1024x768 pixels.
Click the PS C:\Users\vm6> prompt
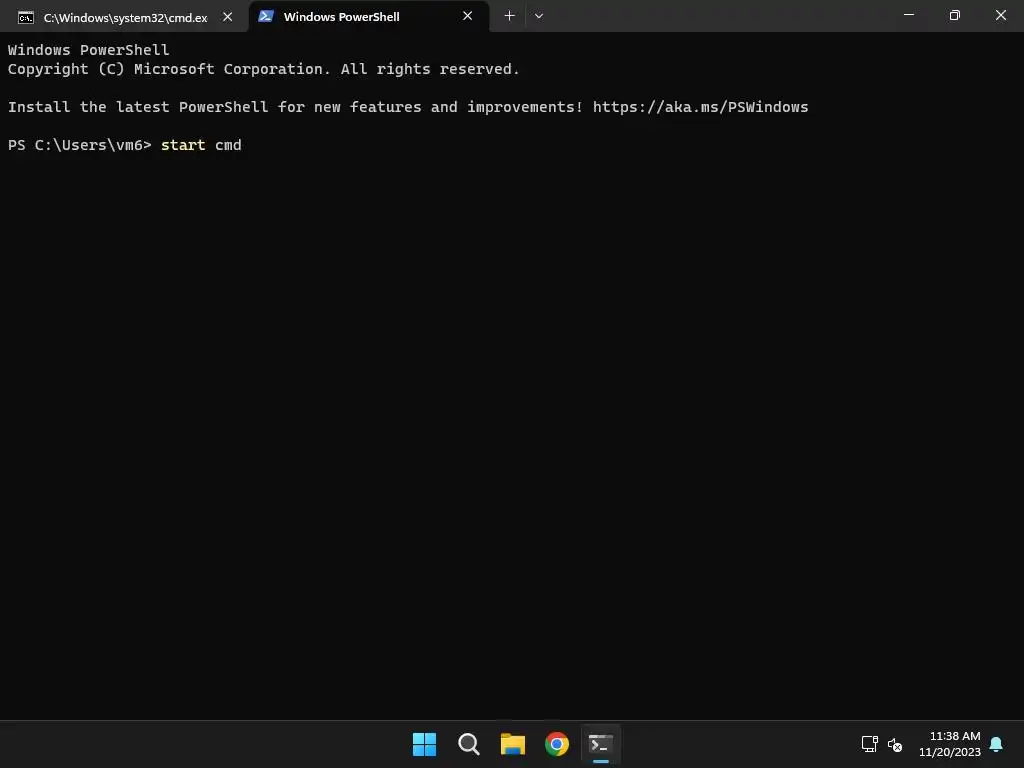(x=79, y=145)
